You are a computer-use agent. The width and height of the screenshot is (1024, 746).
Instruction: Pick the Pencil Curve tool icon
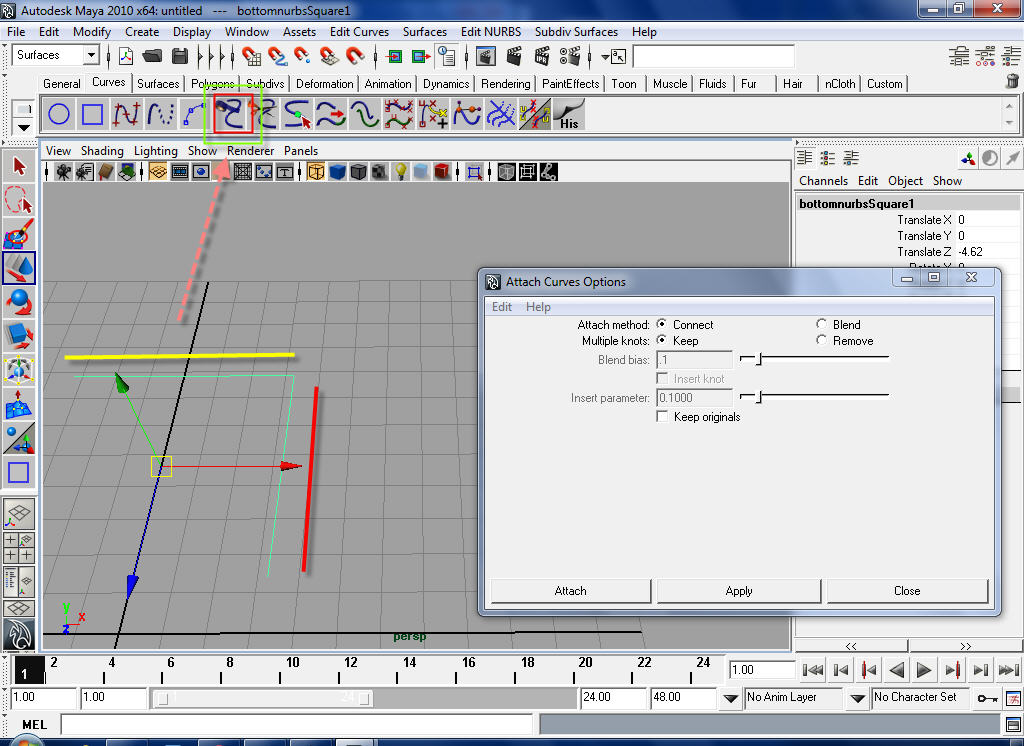click(x=160, y=114)
